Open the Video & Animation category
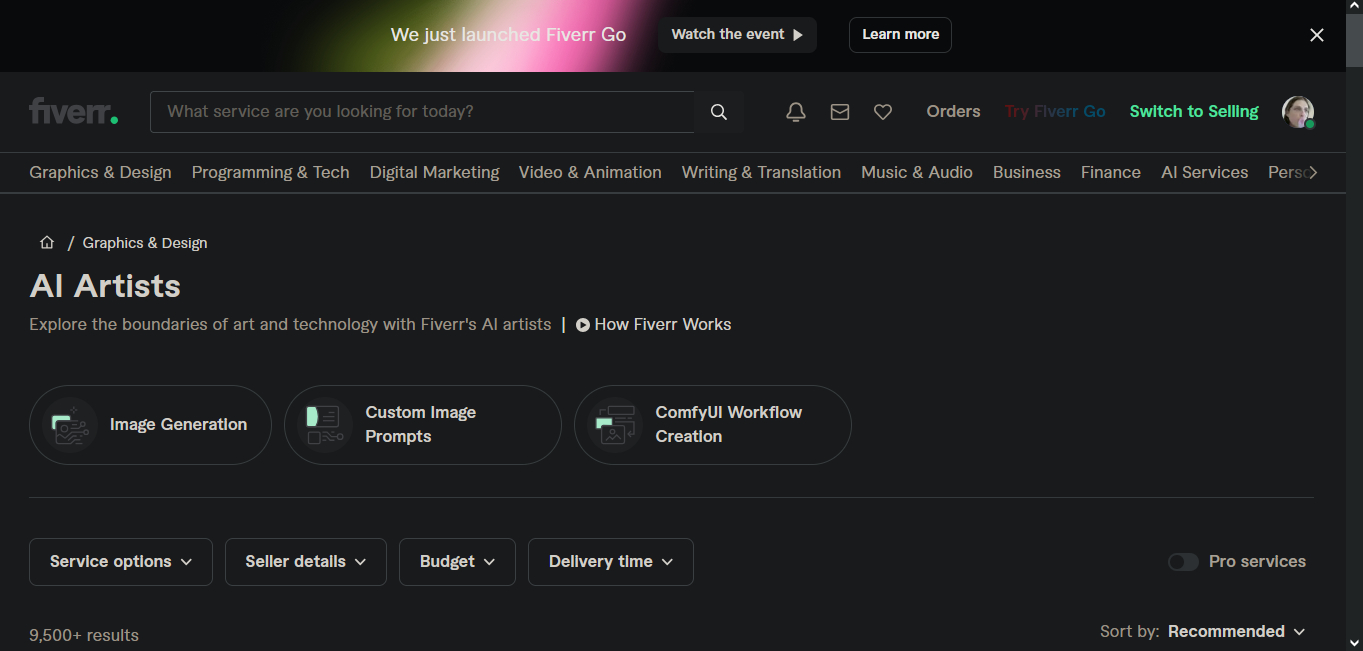The image size is (1363, 651). click(x=590, y=172)
